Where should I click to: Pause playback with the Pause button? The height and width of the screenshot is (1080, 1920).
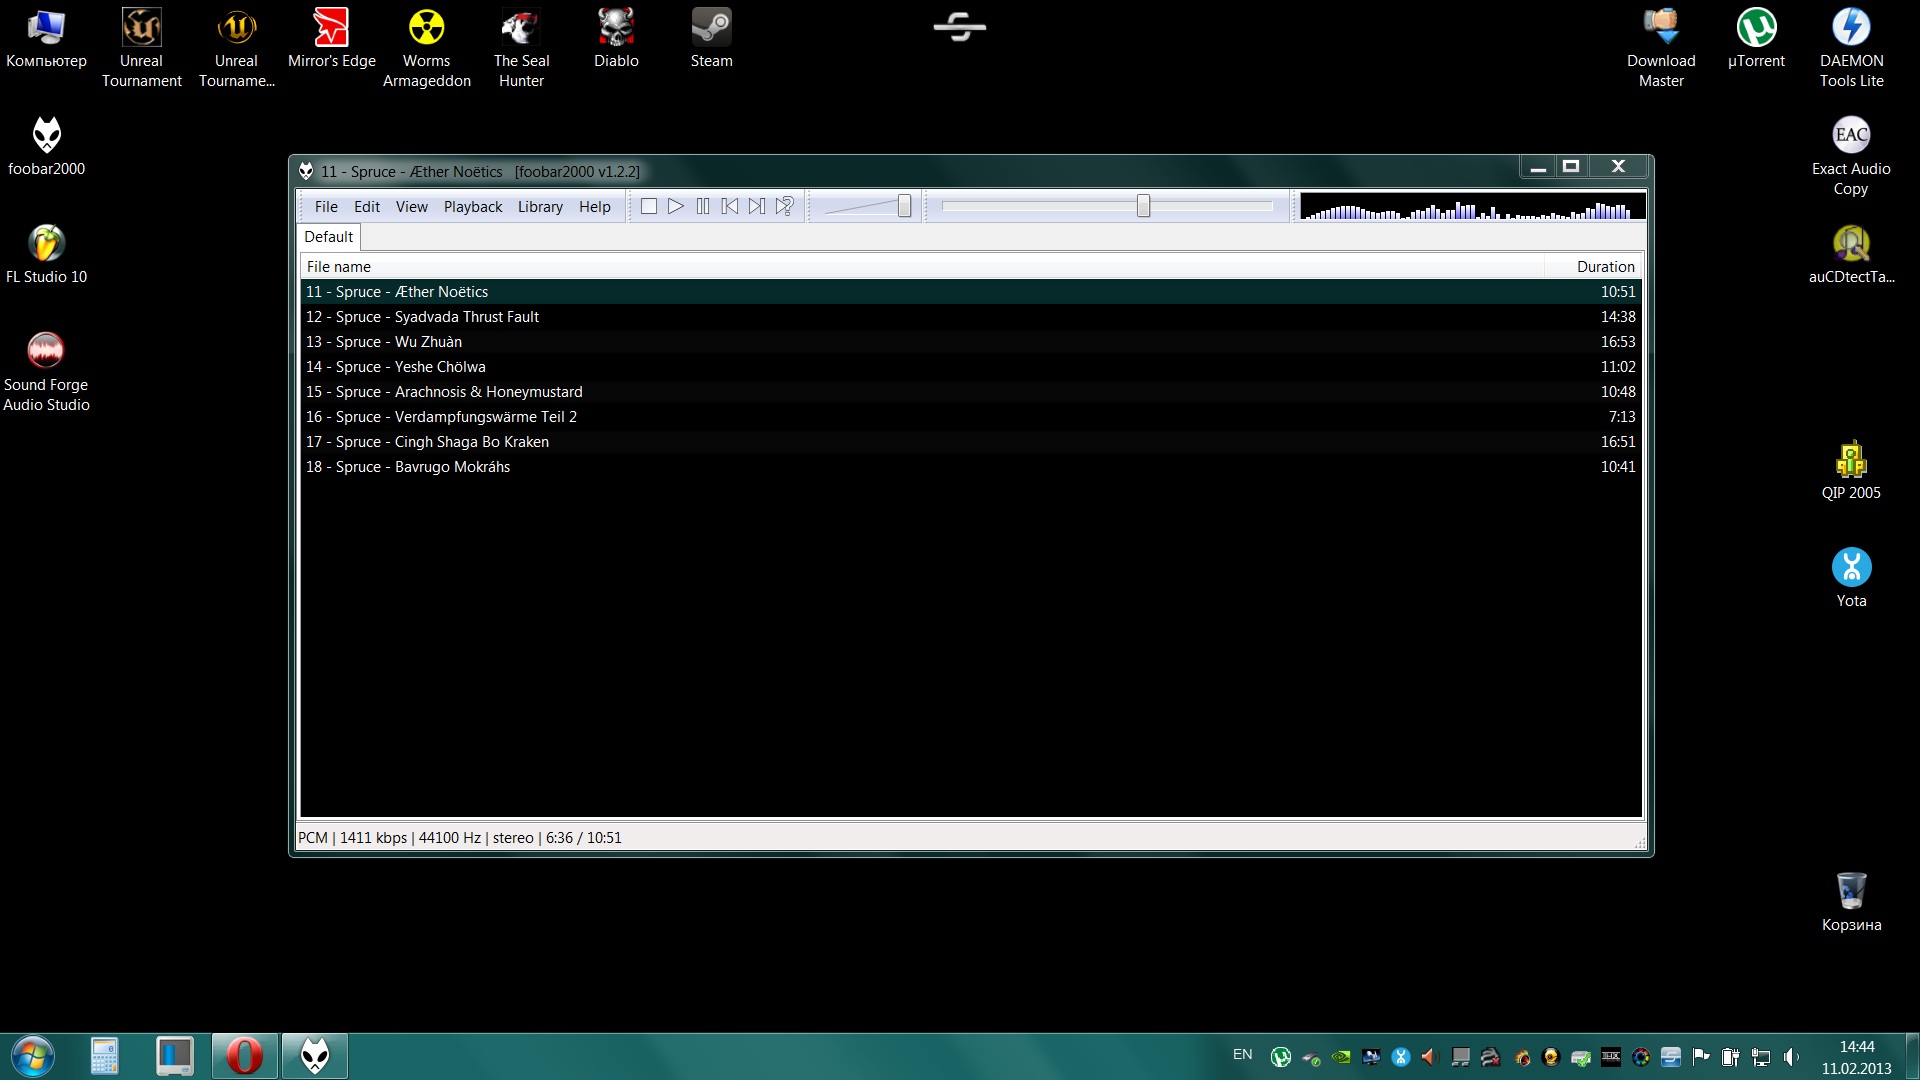tap(703, 206)
